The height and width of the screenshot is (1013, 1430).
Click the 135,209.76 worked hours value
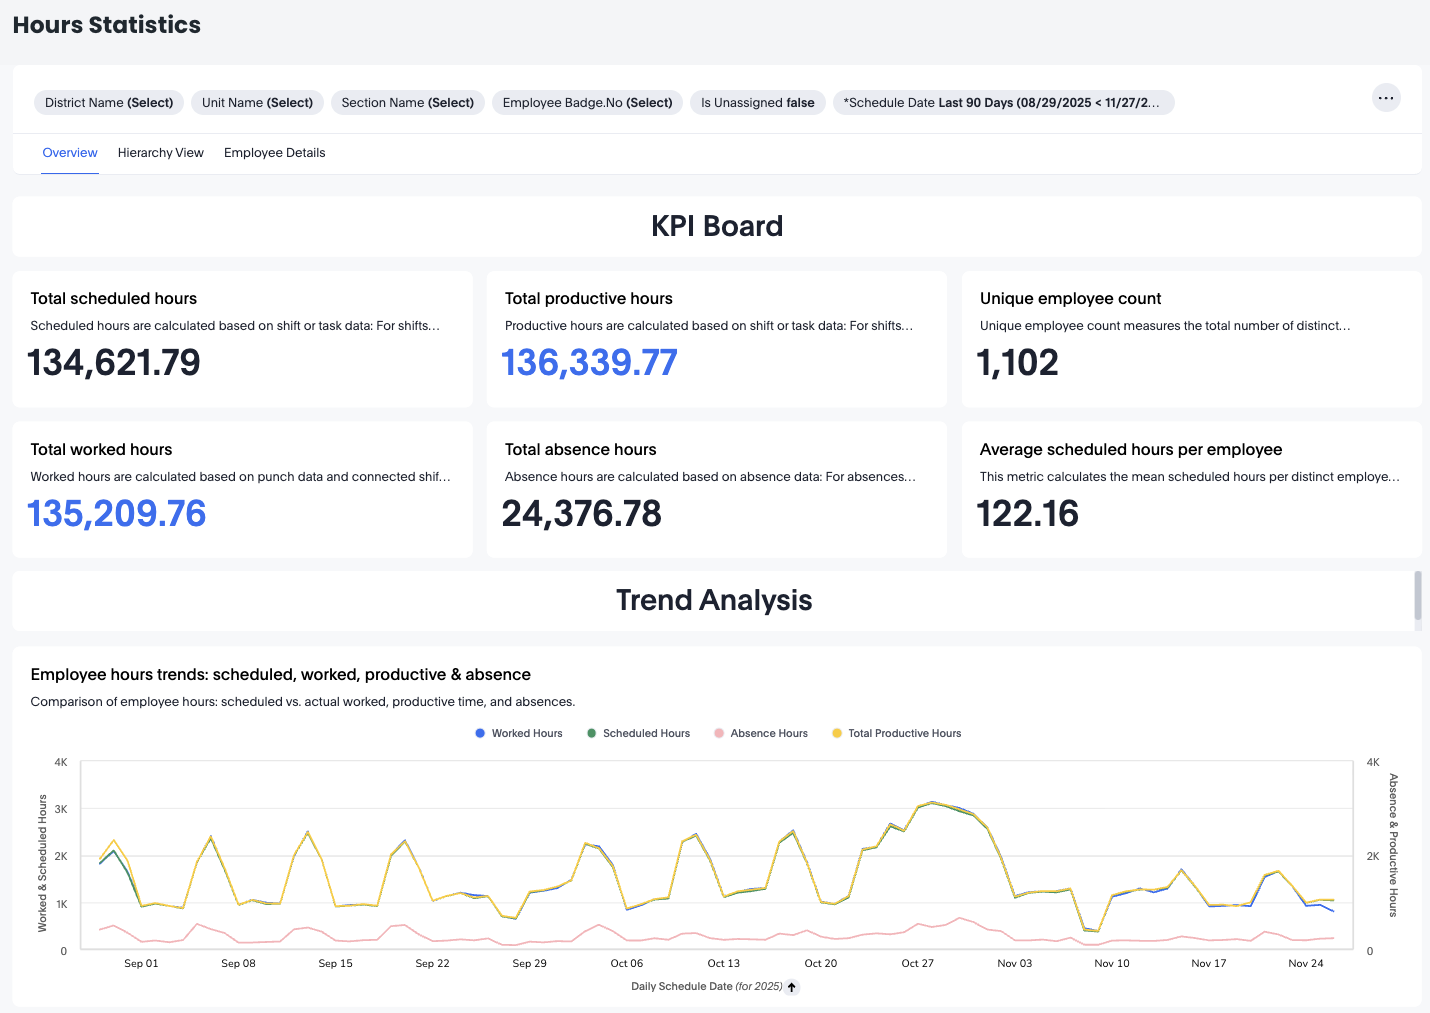[117, 513]
